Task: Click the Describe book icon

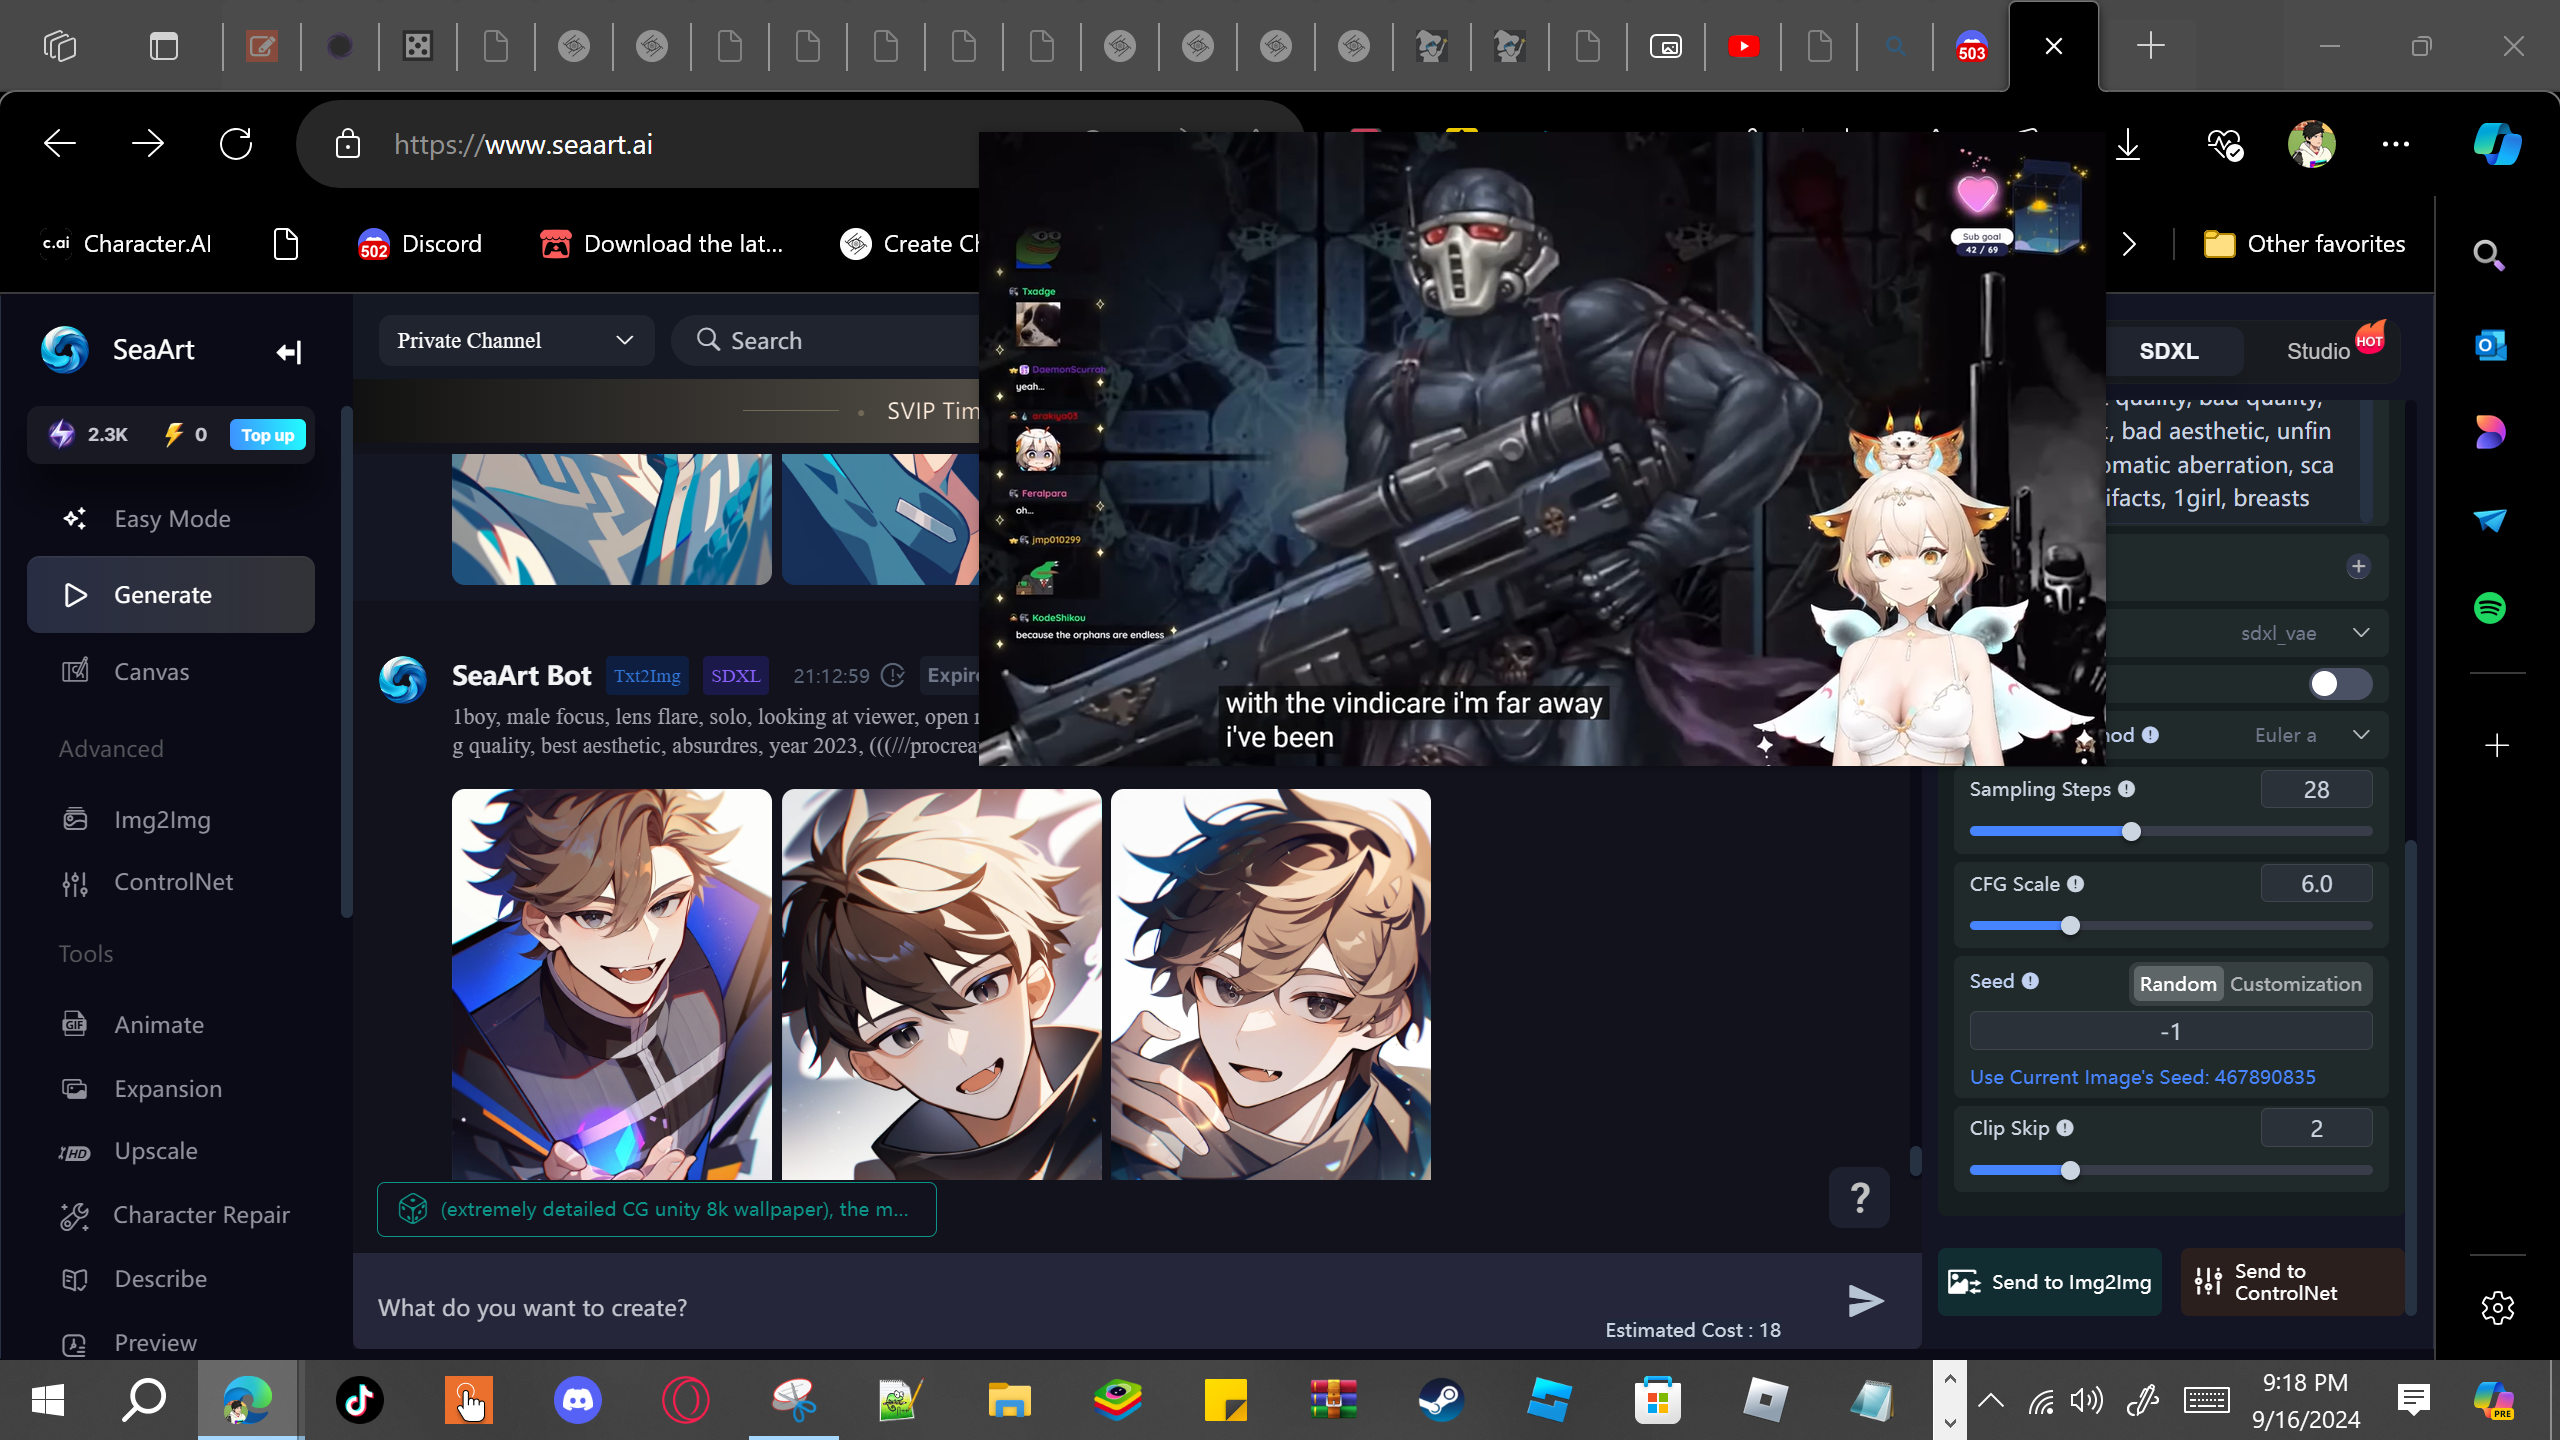Action: click(75, 1279)
